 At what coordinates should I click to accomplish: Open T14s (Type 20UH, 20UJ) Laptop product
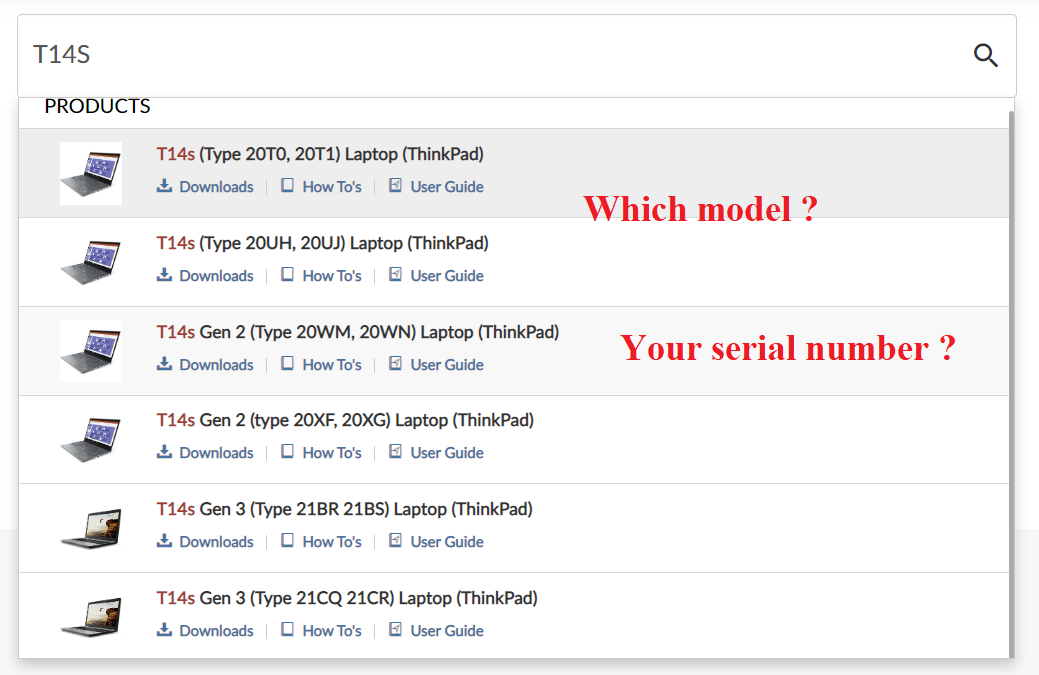(x=322, y=243)
